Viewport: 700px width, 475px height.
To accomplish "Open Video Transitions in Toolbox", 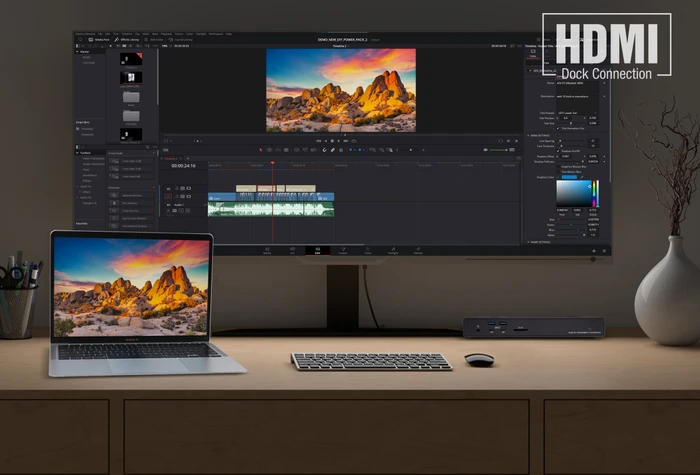I will coord(93,158).
